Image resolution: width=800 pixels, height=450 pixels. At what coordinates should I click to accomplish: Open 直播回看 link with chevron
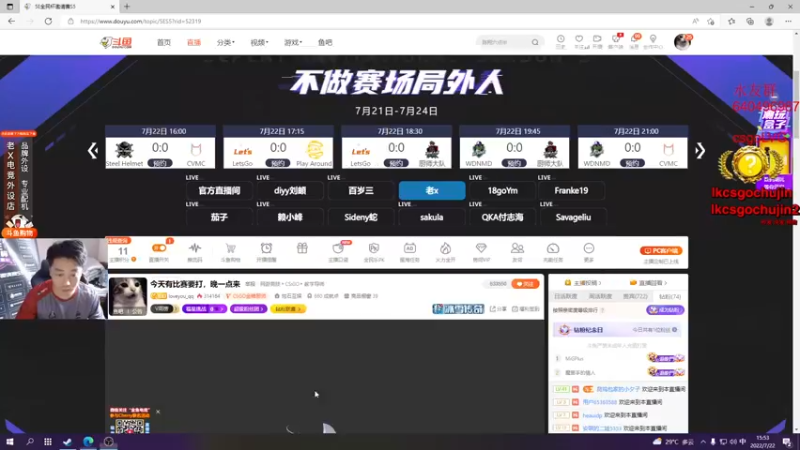pos(648,283)
